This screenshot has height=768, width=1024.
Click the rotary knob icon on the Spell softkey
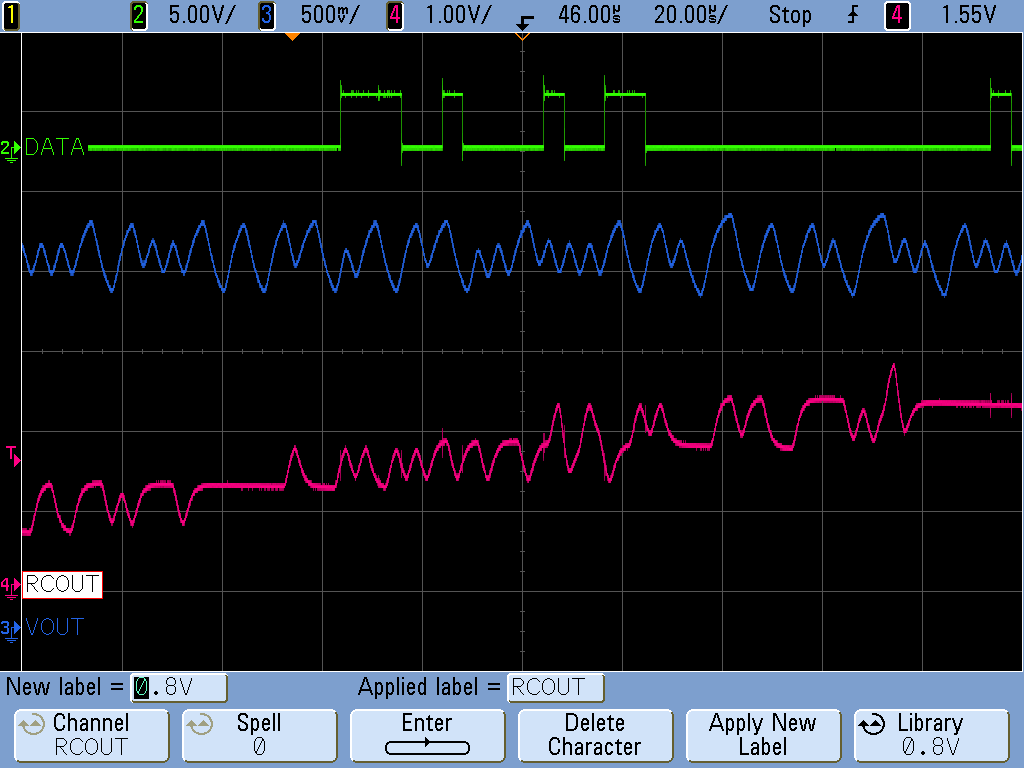(199, 725)
